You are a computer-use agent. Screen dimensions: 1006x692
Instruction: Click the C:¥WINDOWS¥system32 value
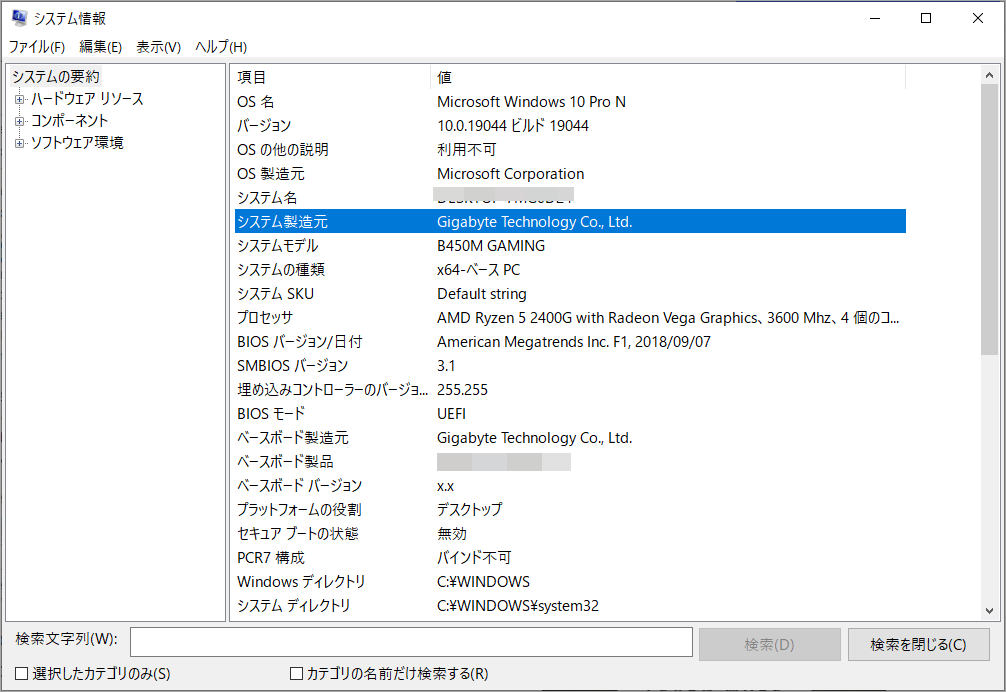coord(518,605)
